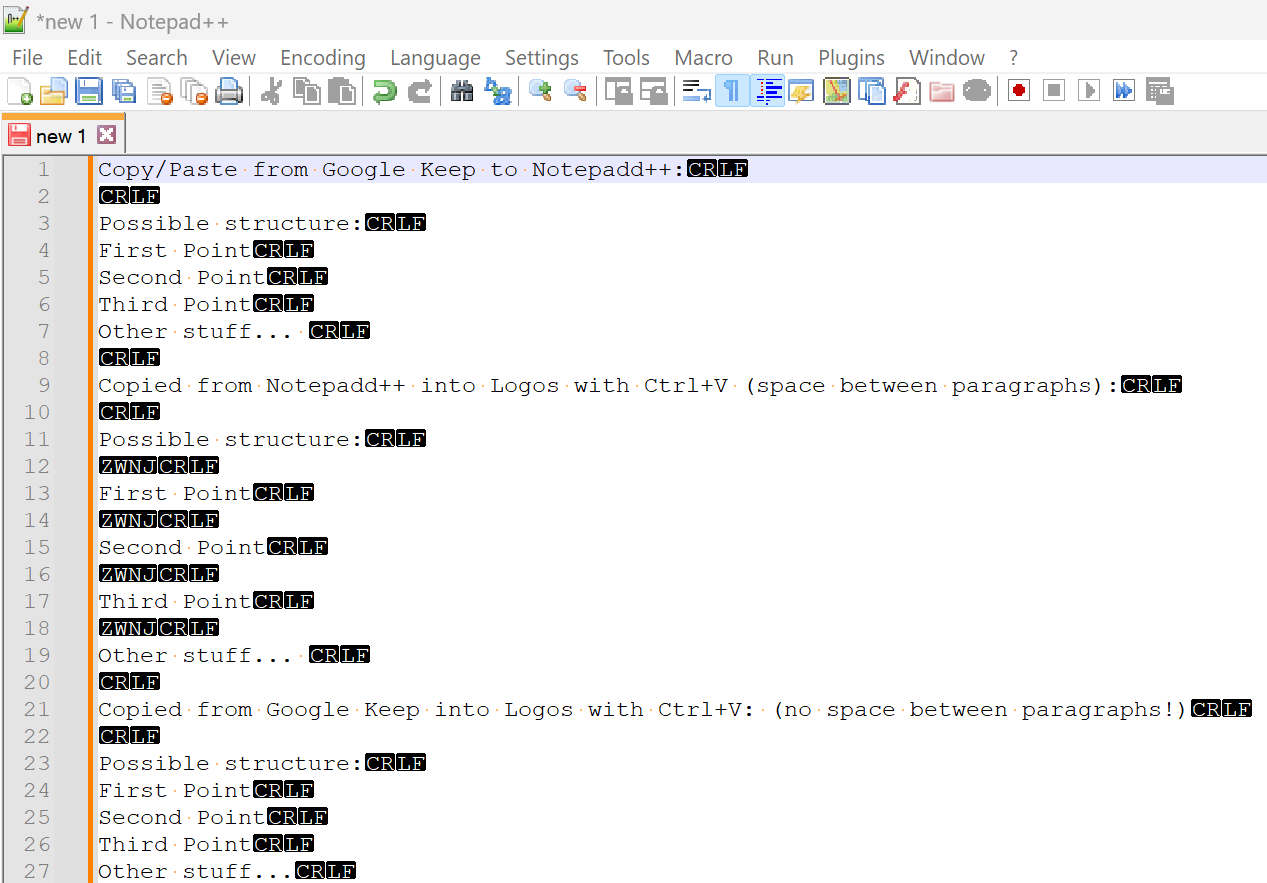
Task: Click the Zoom Out magnifier icon
Action: pos(575,92)
